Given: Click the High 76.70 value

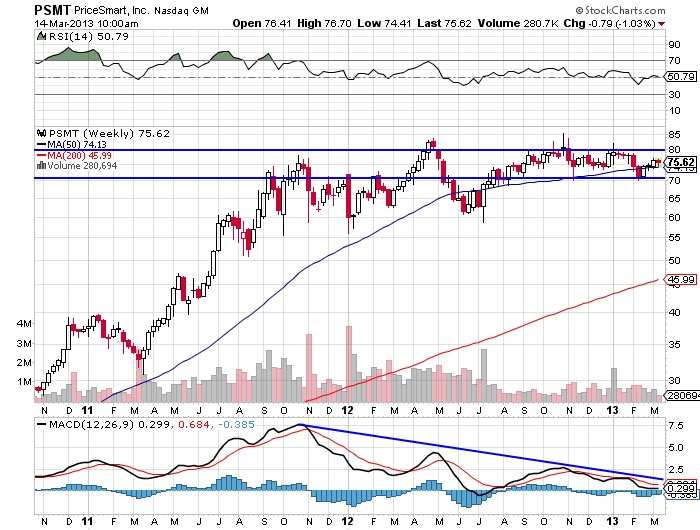Looking at the screenshot, I should coord(324,23).
